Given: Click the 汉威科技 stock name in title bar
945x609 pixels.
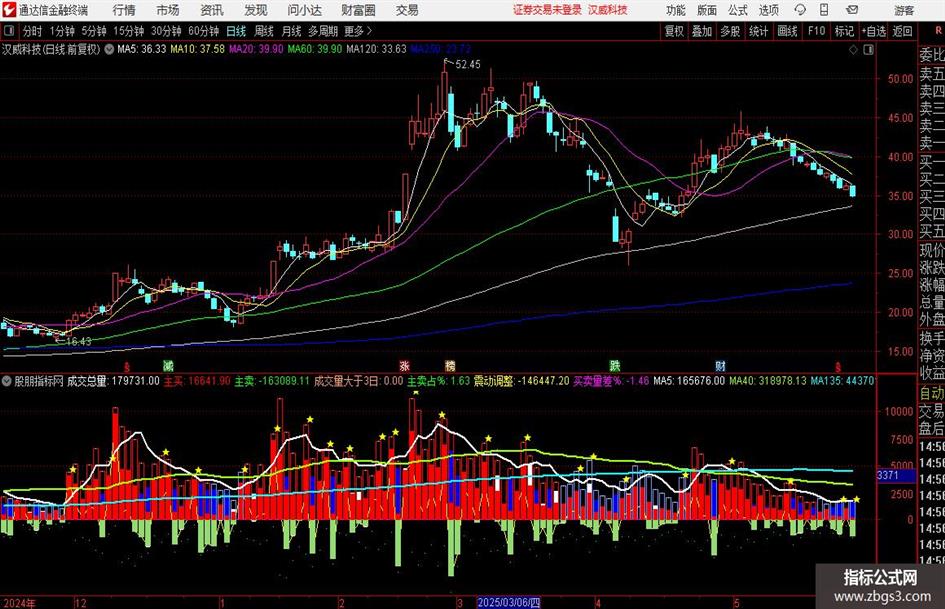Looking at the screenshot, I should (608, 10).
